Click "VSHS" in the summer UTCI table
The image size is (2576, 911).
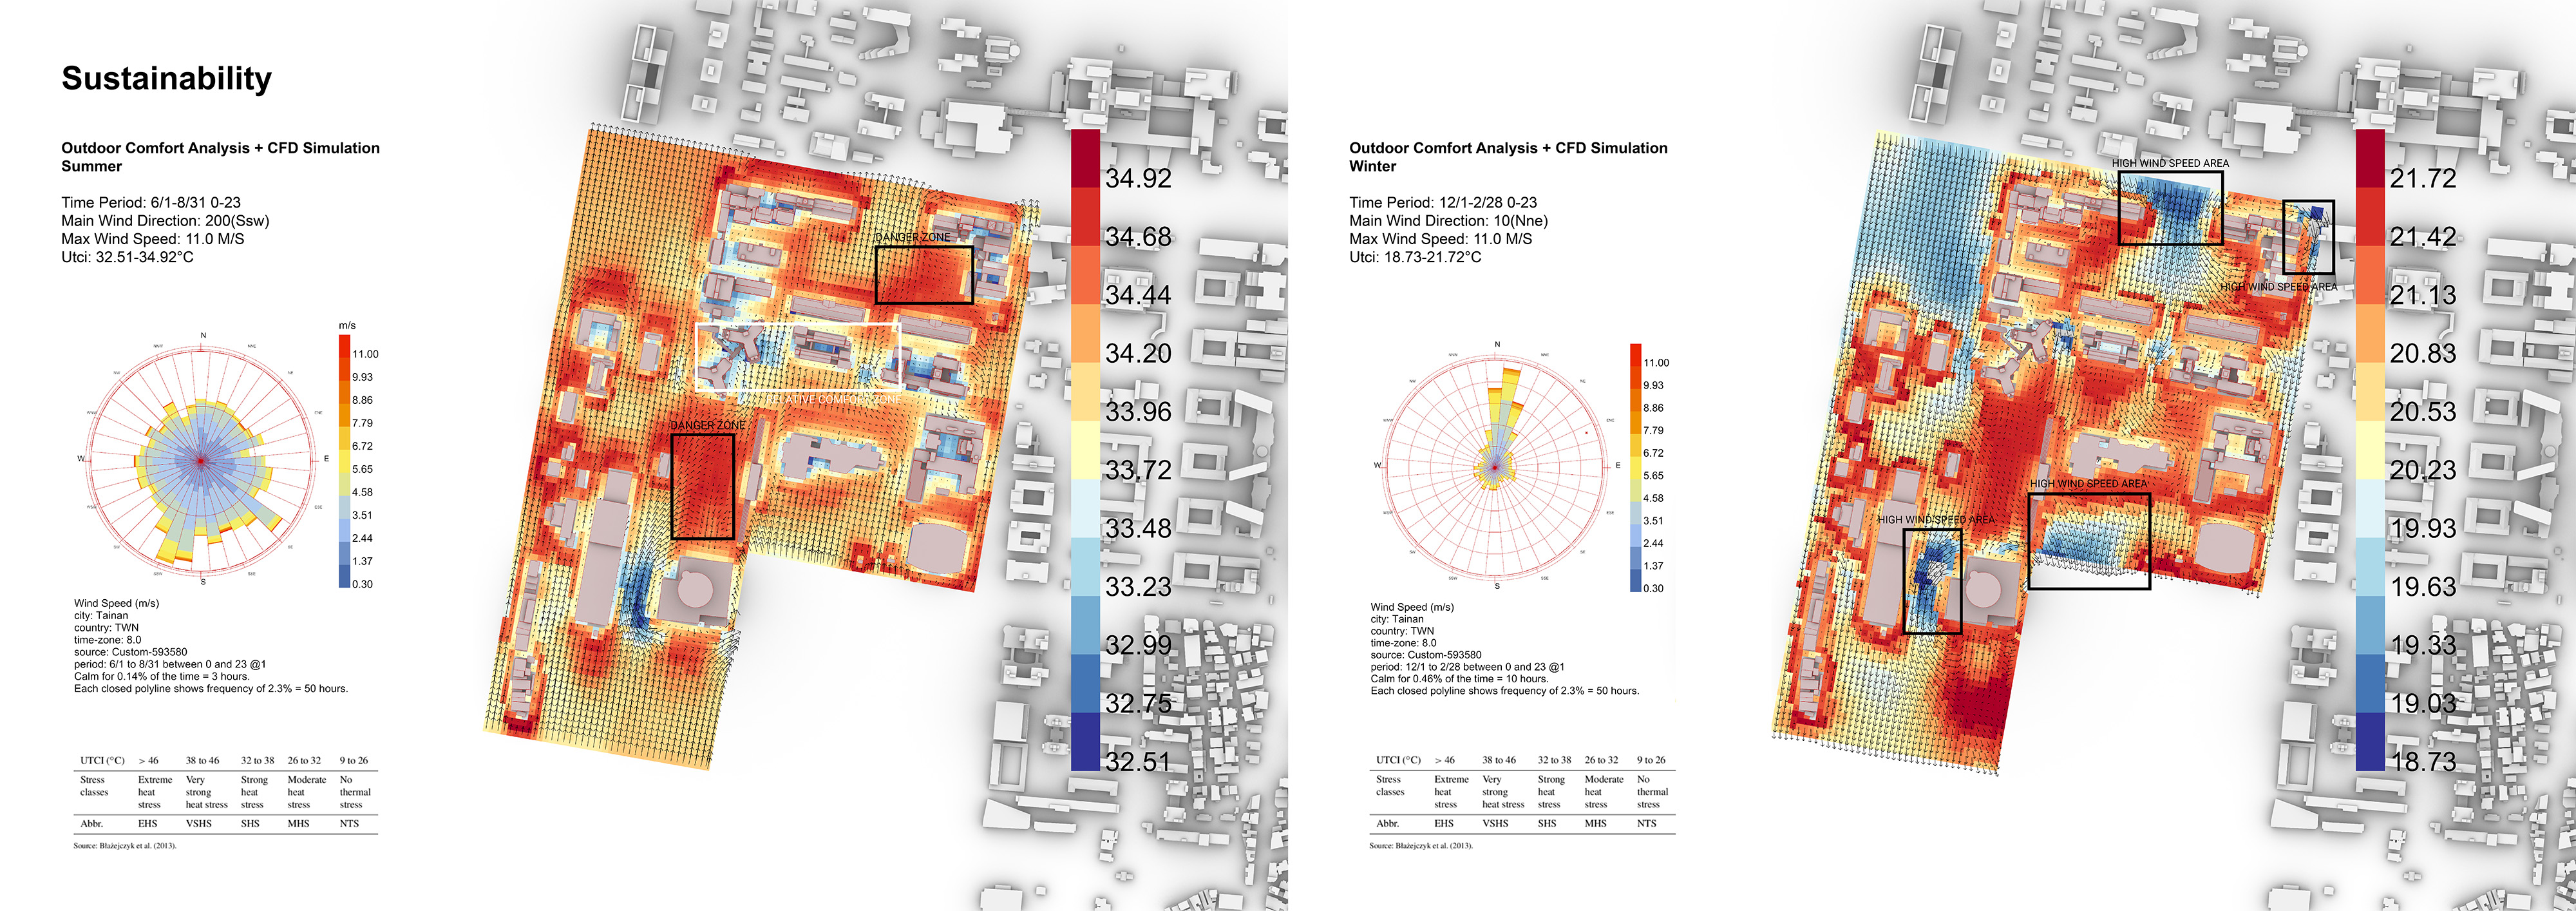point(198,824)
